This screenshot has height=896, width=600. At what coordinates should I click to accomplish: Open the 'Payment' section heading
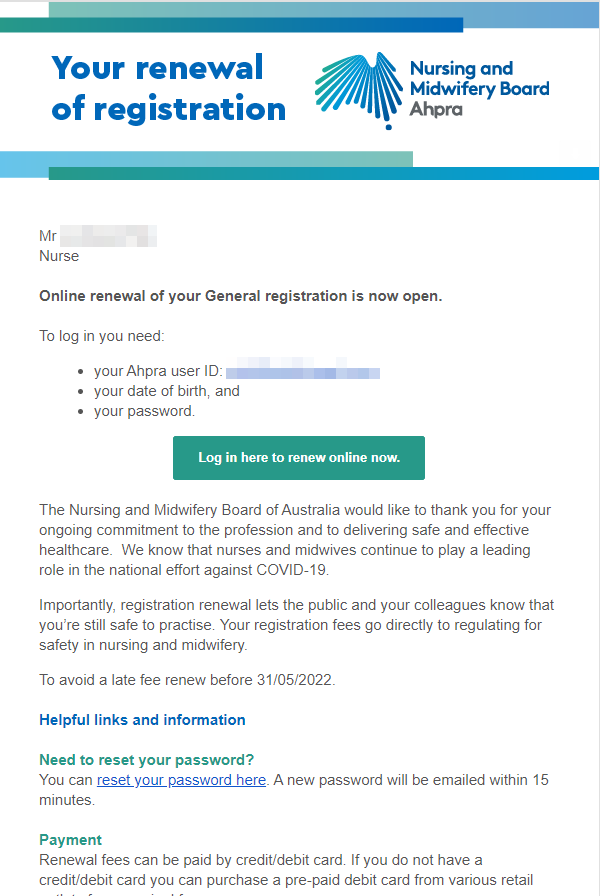(x=63, y=840)
